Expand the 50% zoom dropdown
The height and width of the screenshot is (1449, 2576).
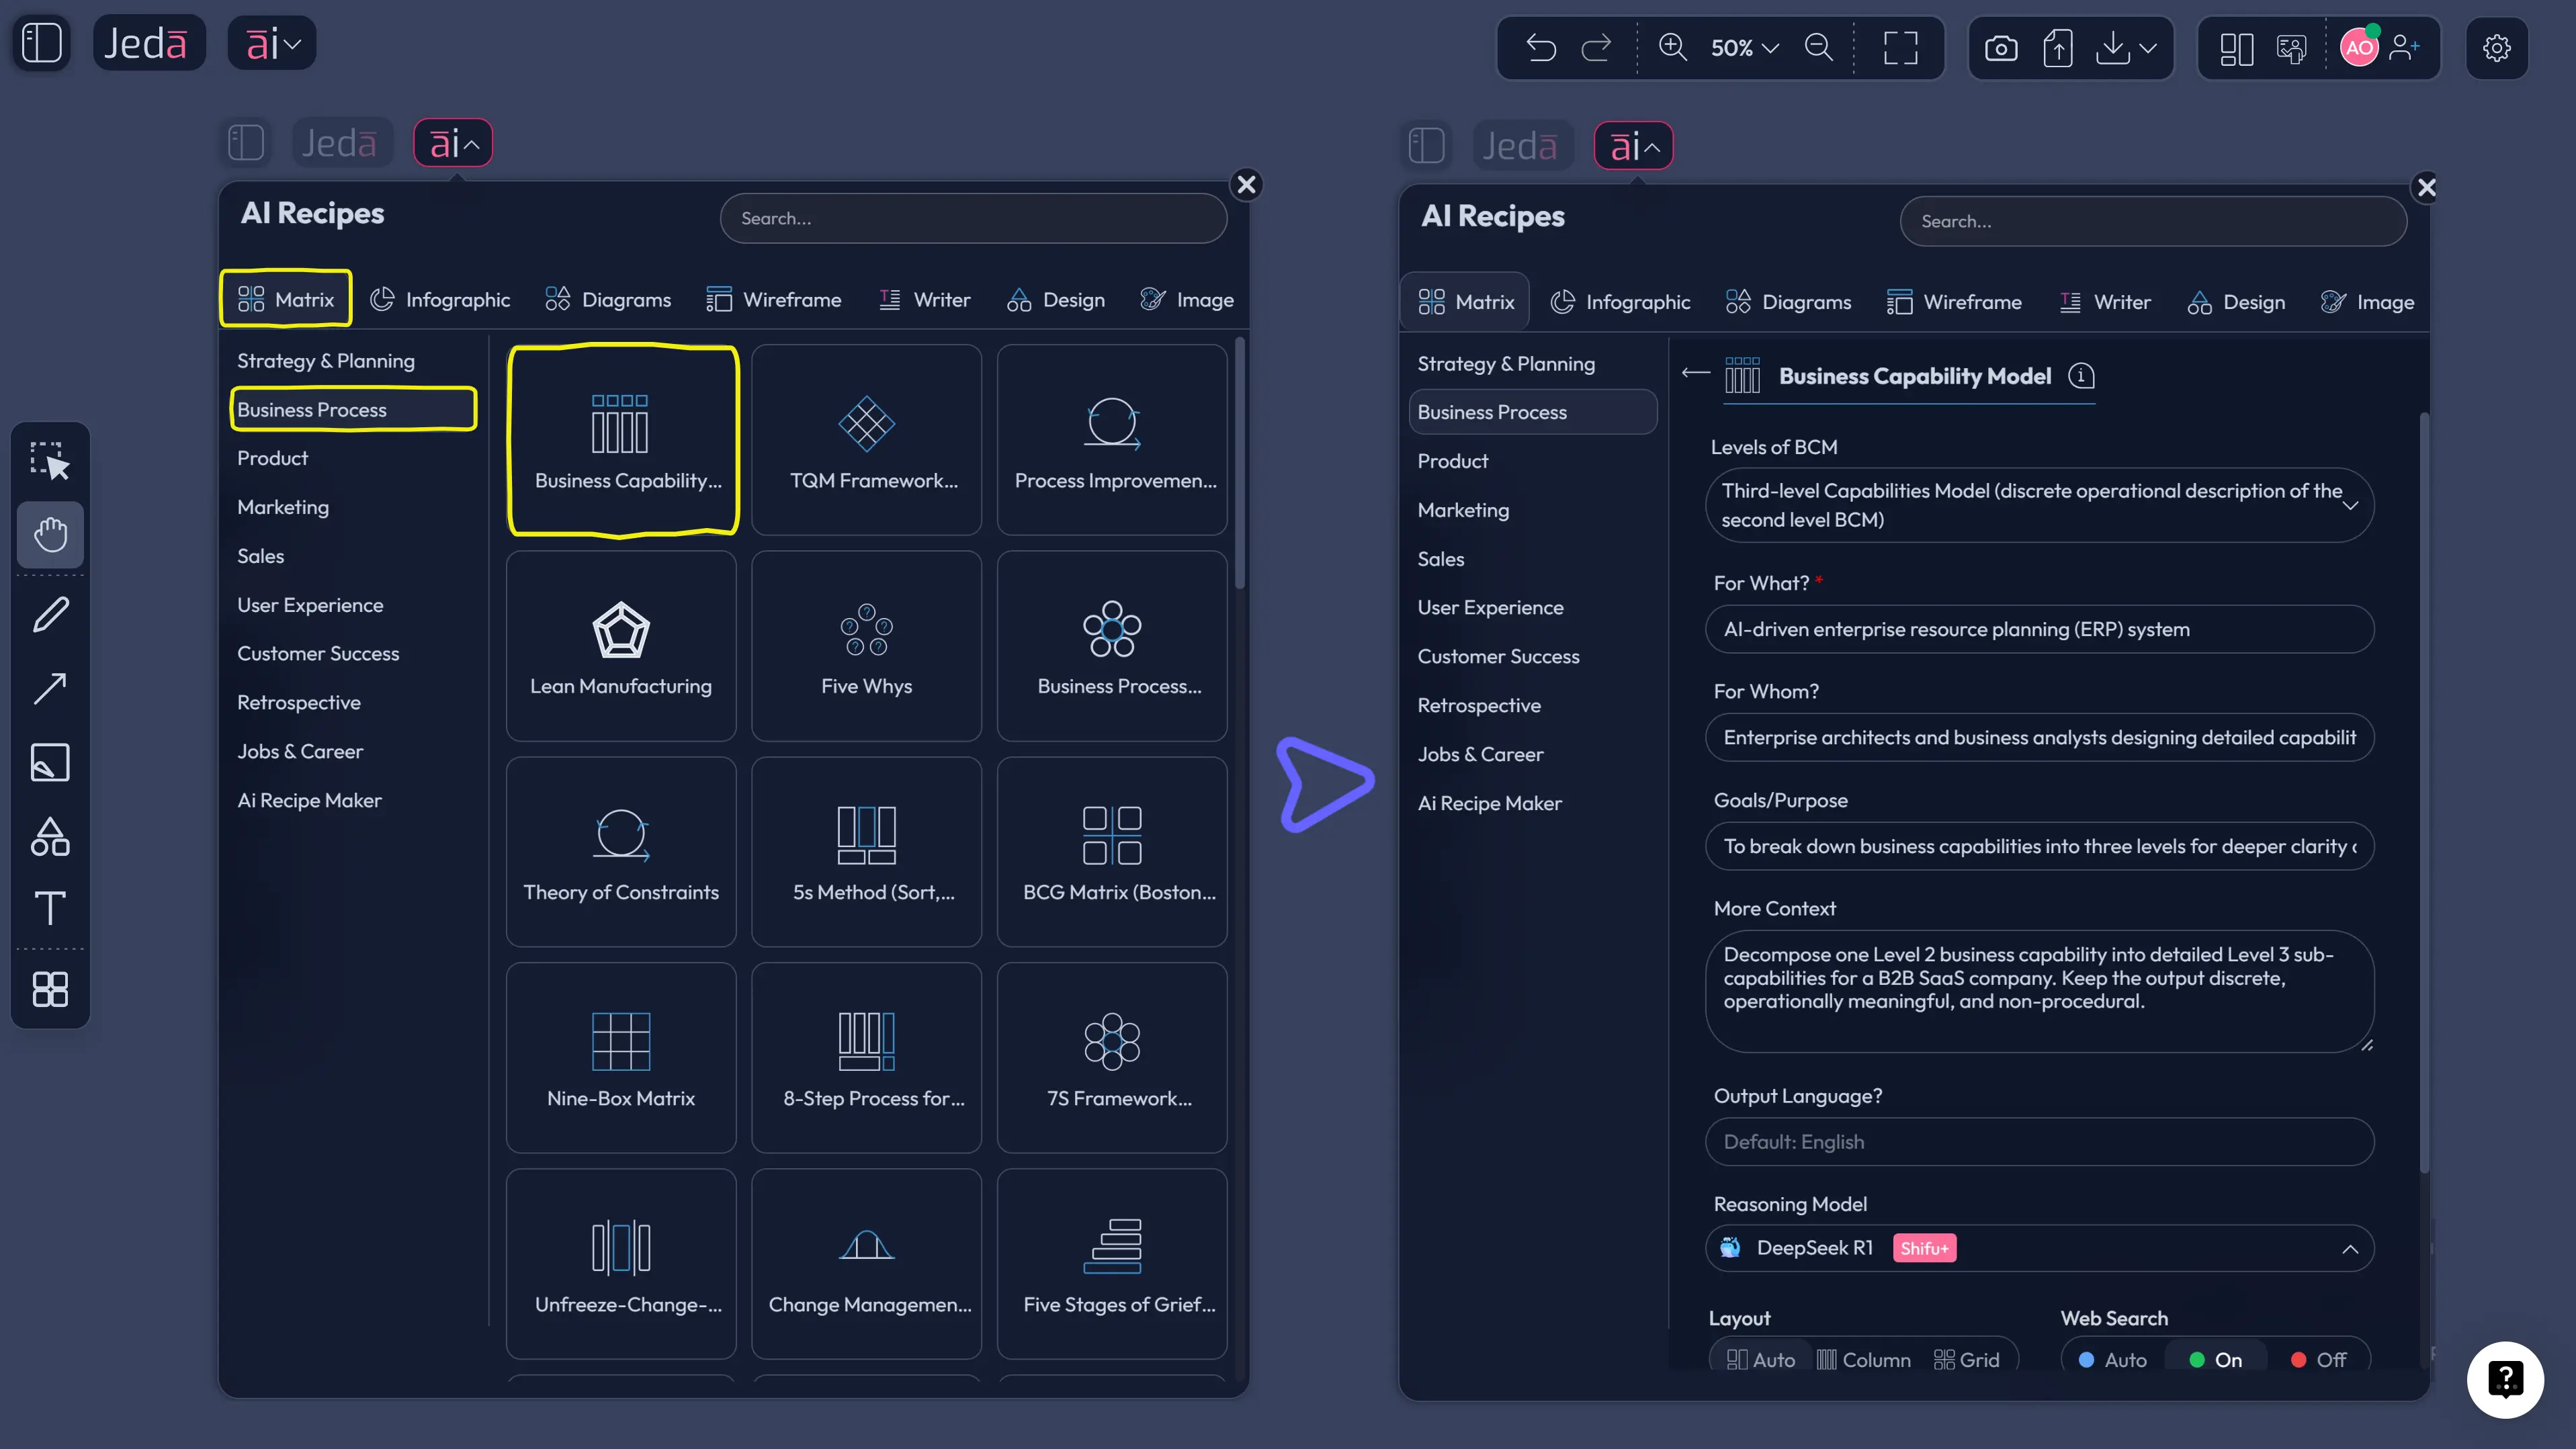1745,48
